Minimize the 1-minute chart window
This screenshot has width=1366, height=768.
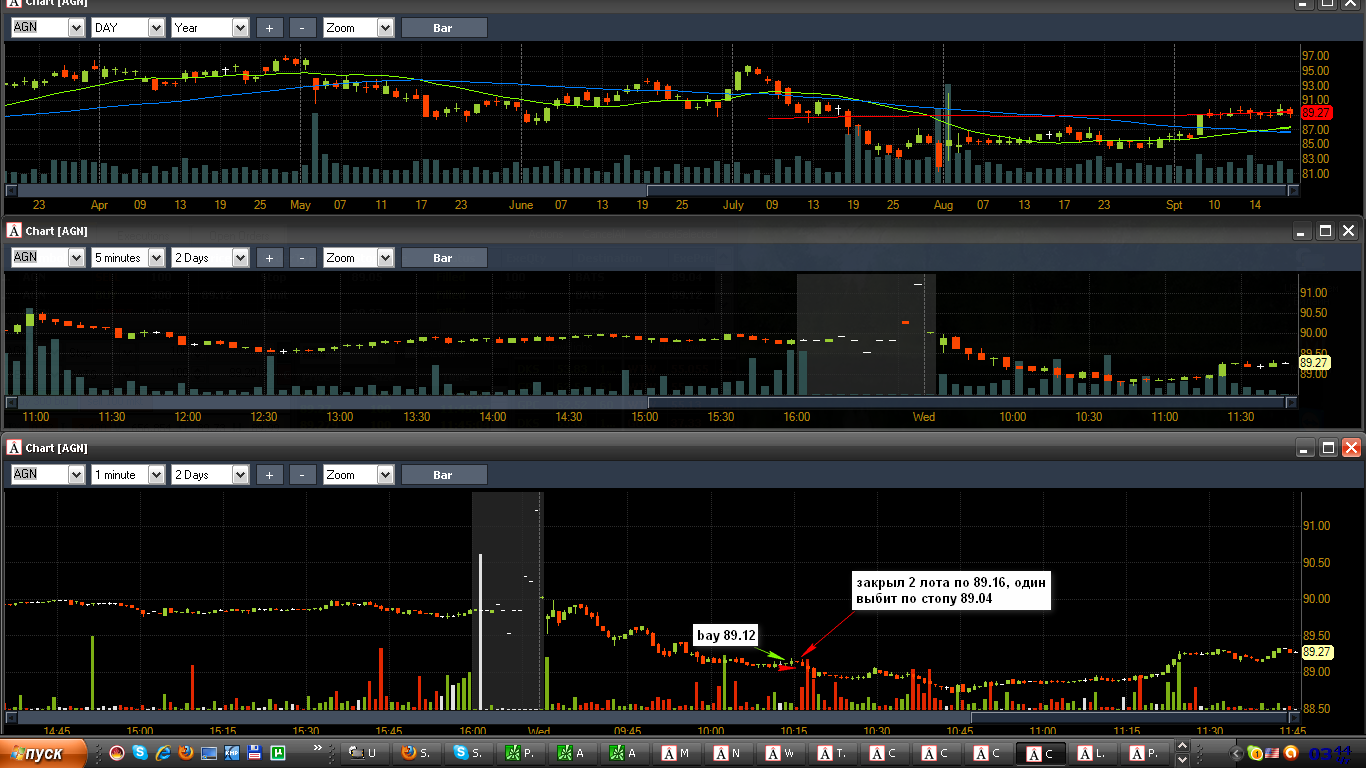[x=1302, y=448]
